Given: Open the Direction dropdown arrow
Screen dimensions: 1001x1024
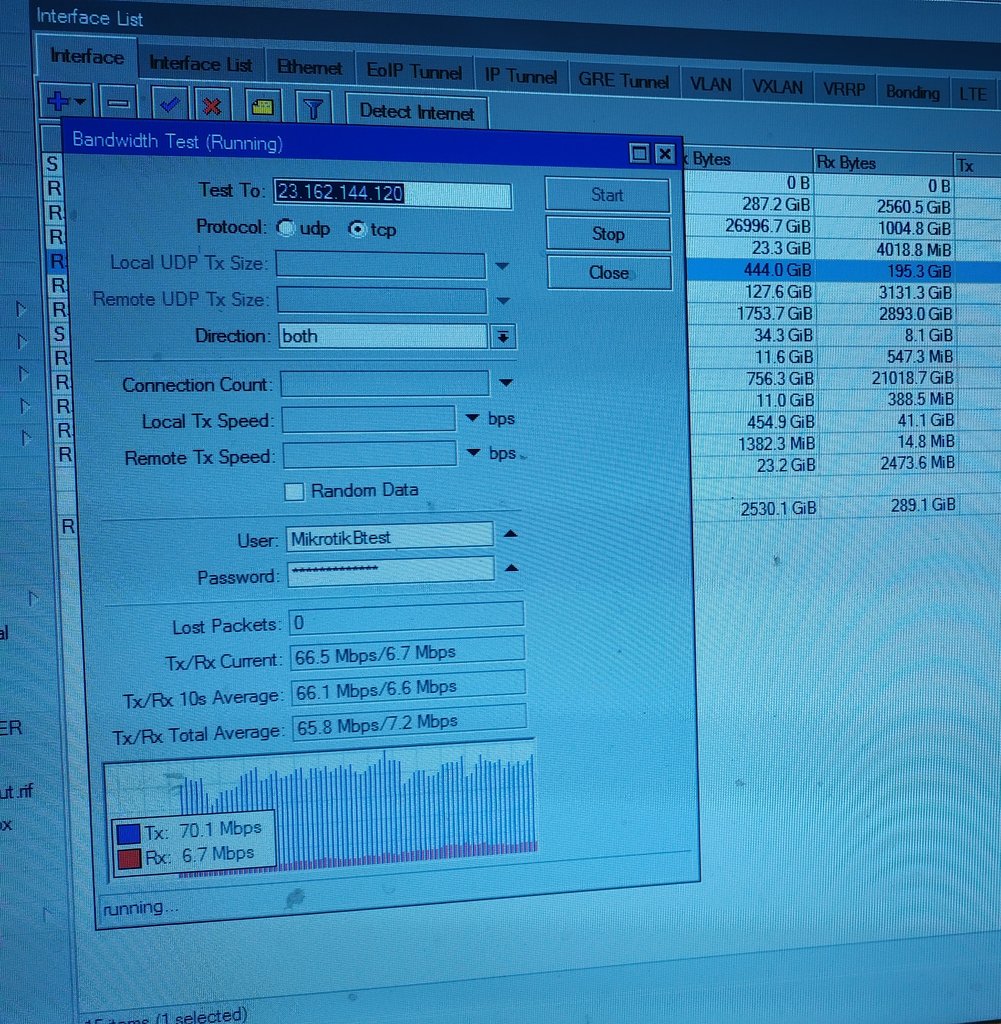Looking at the screenshot, I should 503,337.
